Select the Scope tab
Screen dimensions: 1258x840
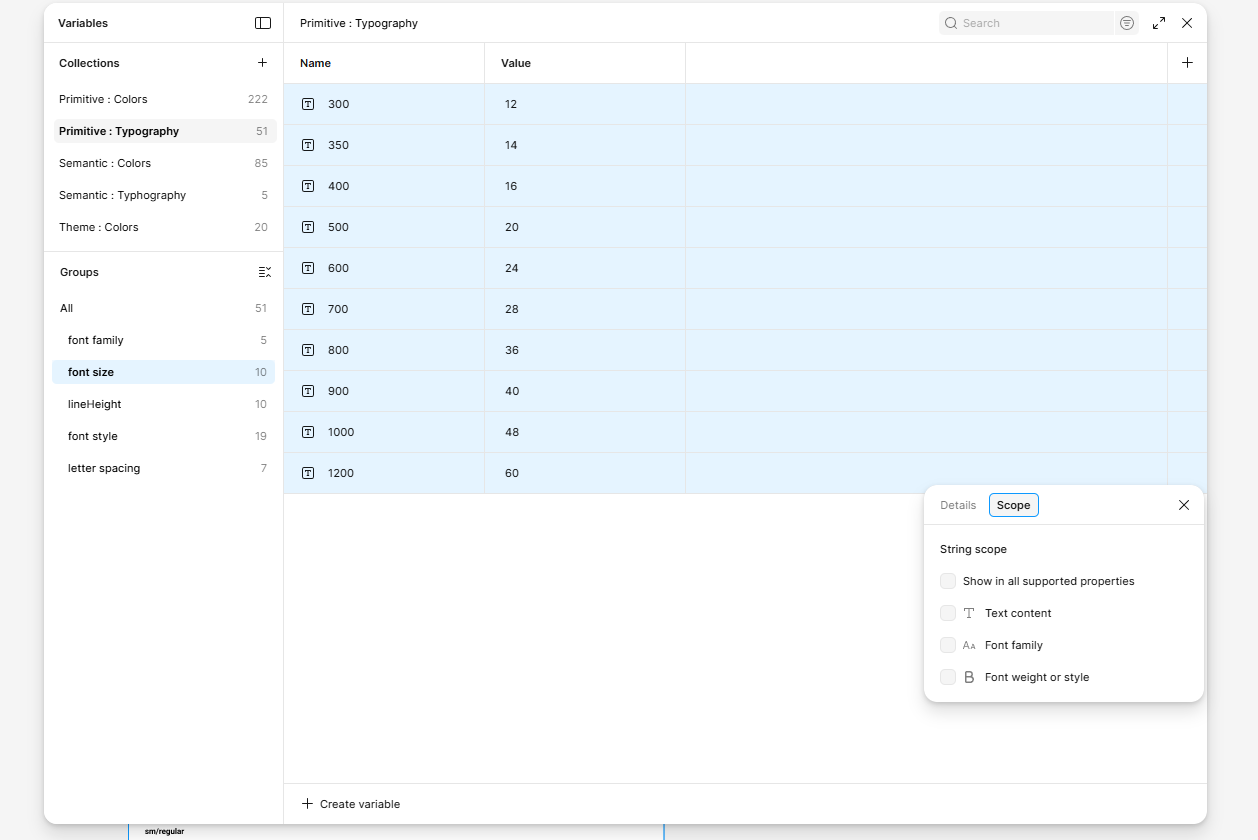pos(1013,505)
